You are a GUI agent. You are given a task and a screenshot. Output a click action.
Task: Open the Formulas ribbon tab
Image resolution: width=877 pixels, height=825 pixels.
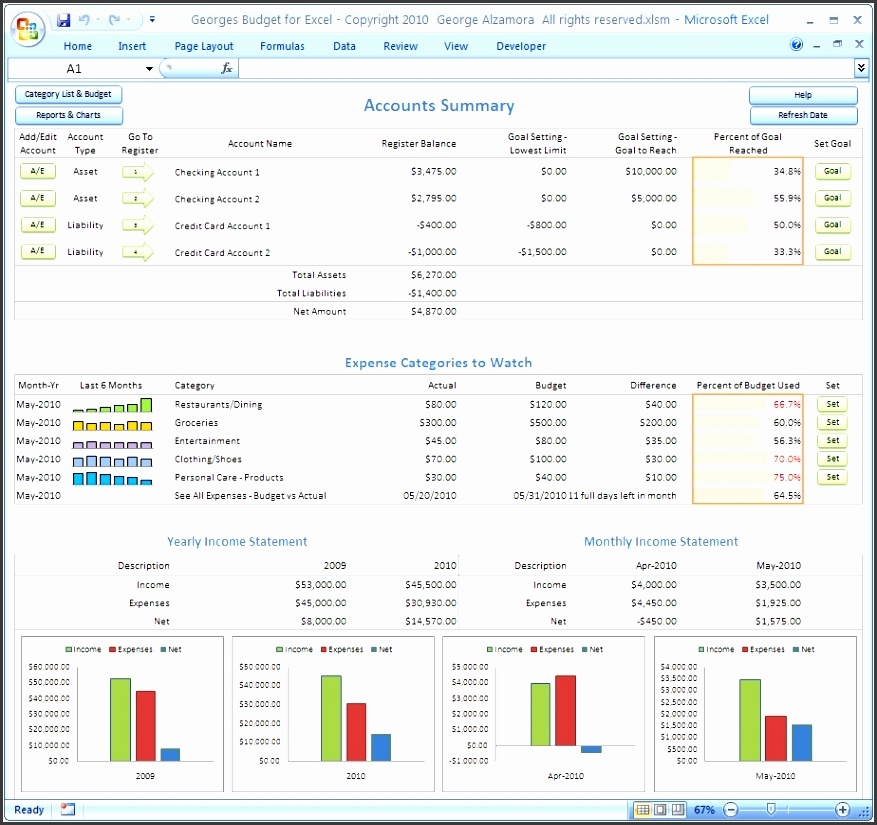[x=282, y=46]
